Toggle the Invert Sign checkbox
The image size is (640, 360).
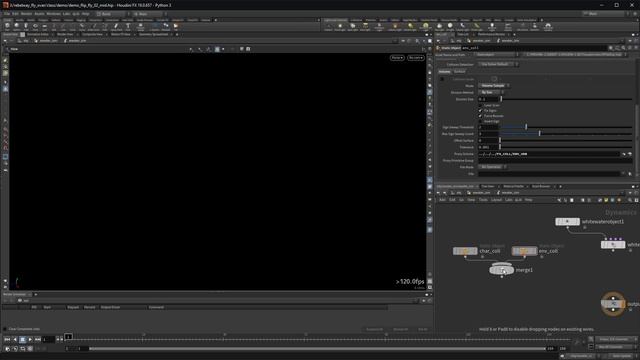[480, 121]
